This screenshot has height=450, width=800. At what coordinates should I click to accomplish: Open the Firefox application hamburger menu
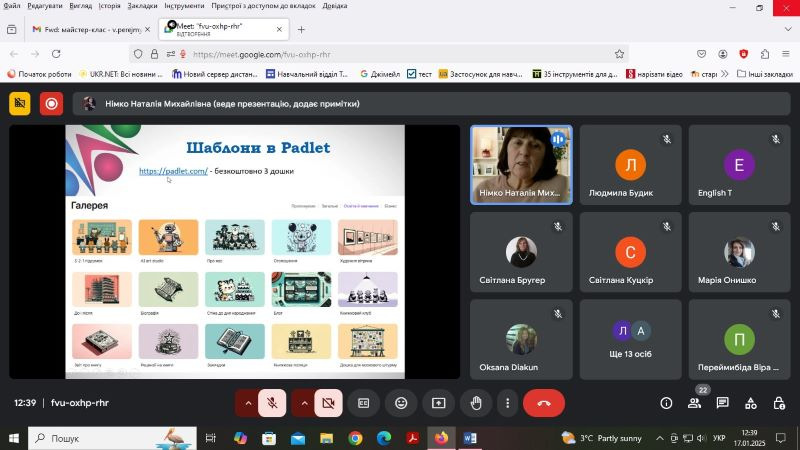[x=786, y=54]
